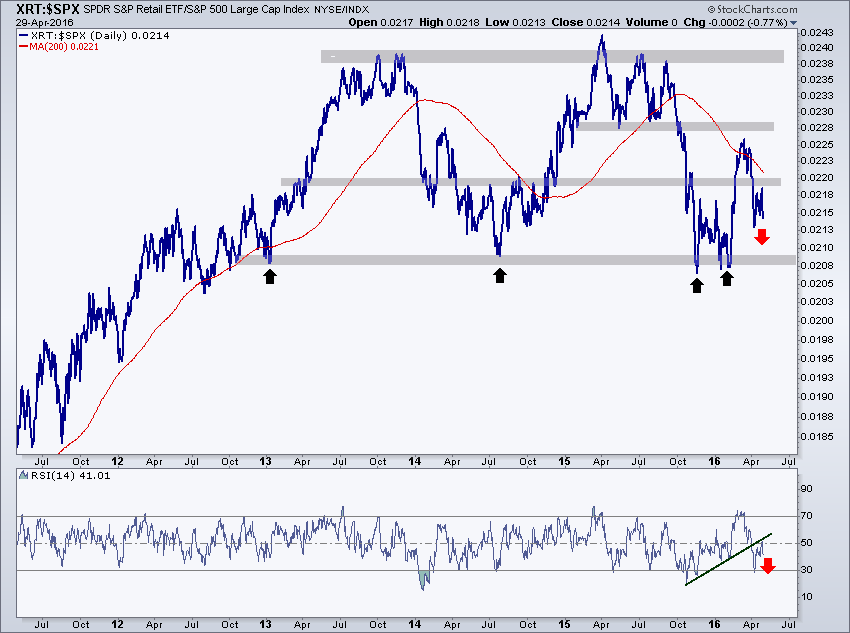
Task: Click the Volume 0 readout
Action: click(x=652, y=22)
